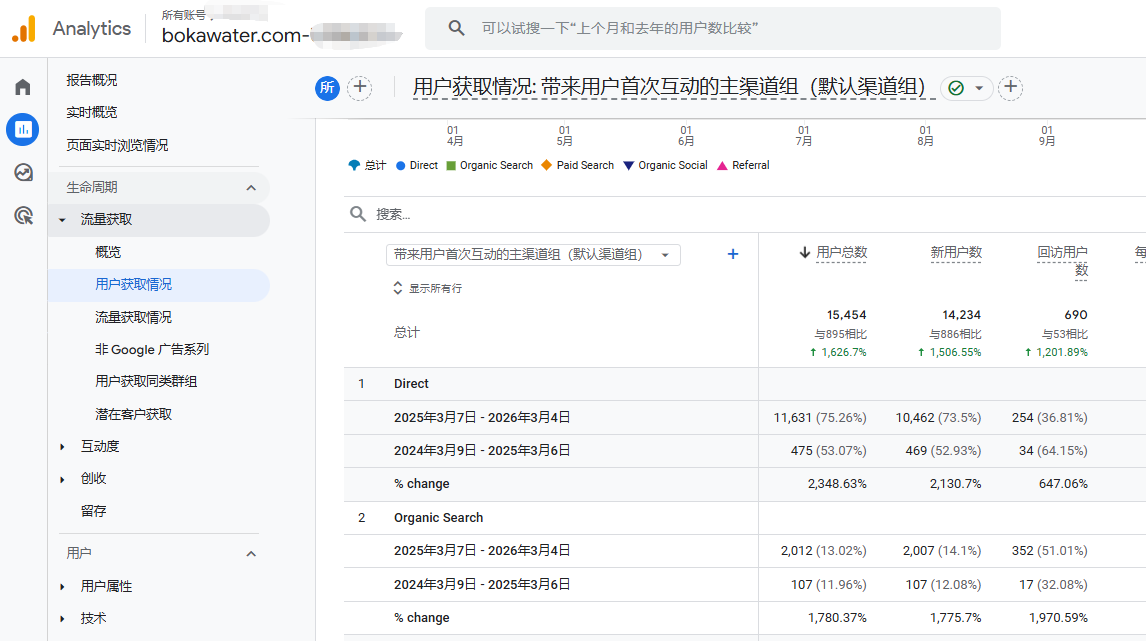The image size is (1146, 641).
Task: Click the plus icon after report title
Action: pyautogui.click(x=1011, y=88)
